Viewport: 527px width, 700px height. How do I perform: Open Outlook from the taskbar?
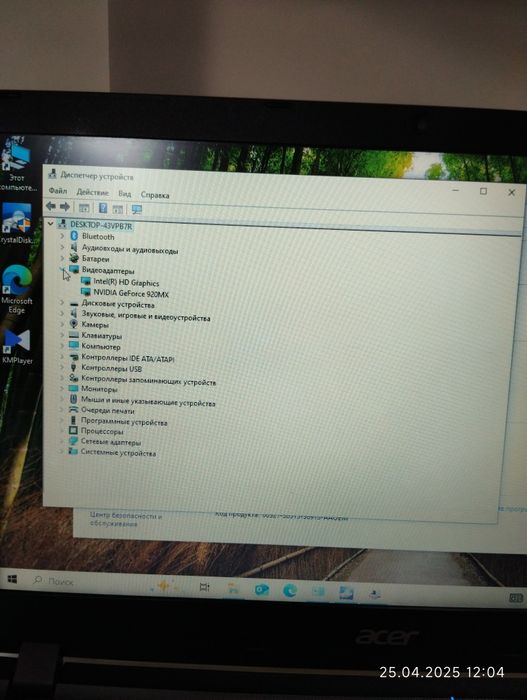point(262,590)
